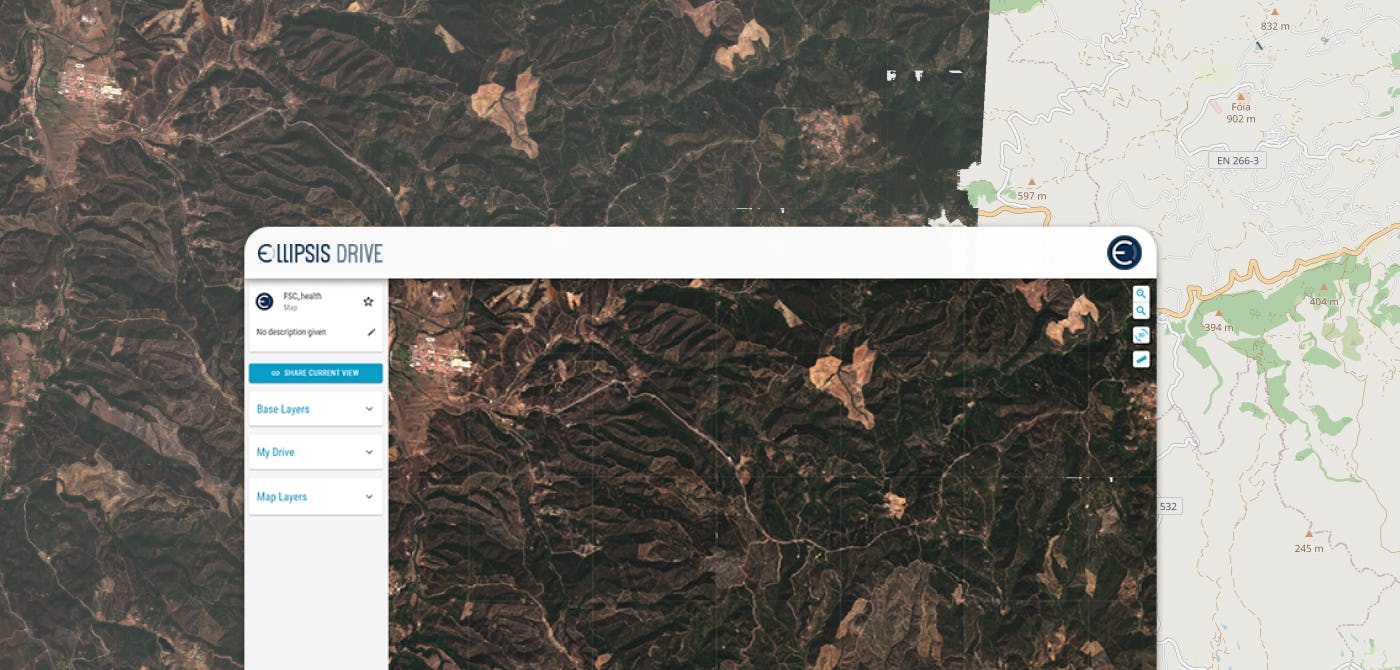Expand the Base Layers section
Screen dimensions: 1400x670
tap(316, 409)
